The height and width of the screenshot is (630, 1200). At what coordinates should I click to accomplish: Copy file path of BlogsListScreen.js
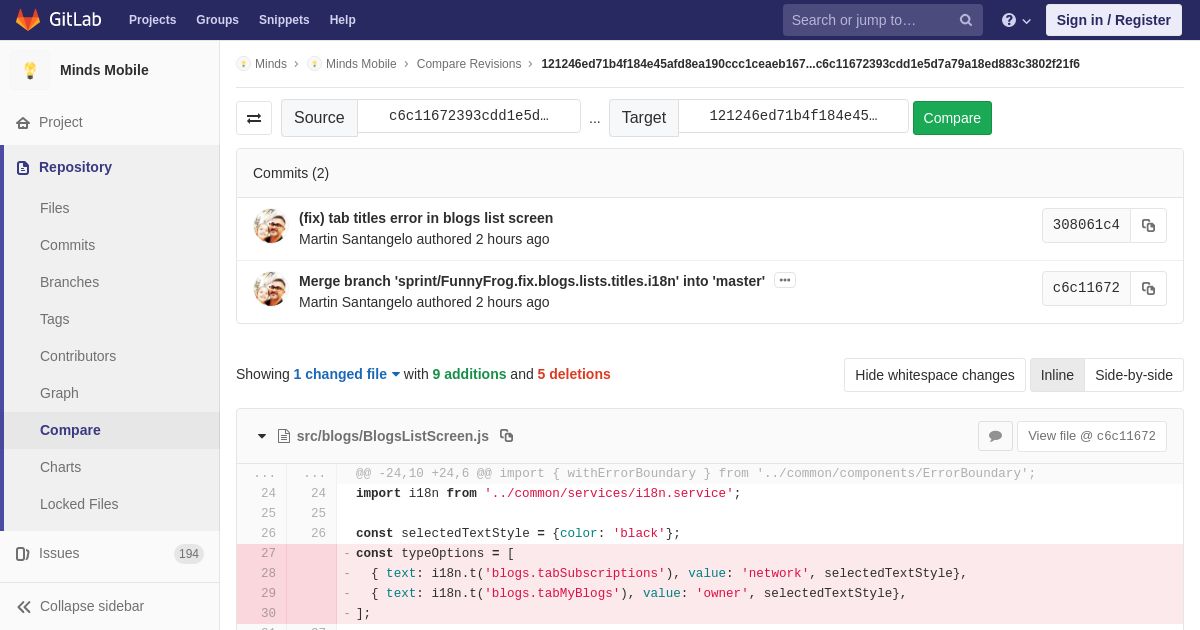pyautogui.click(x=506, y=436)
